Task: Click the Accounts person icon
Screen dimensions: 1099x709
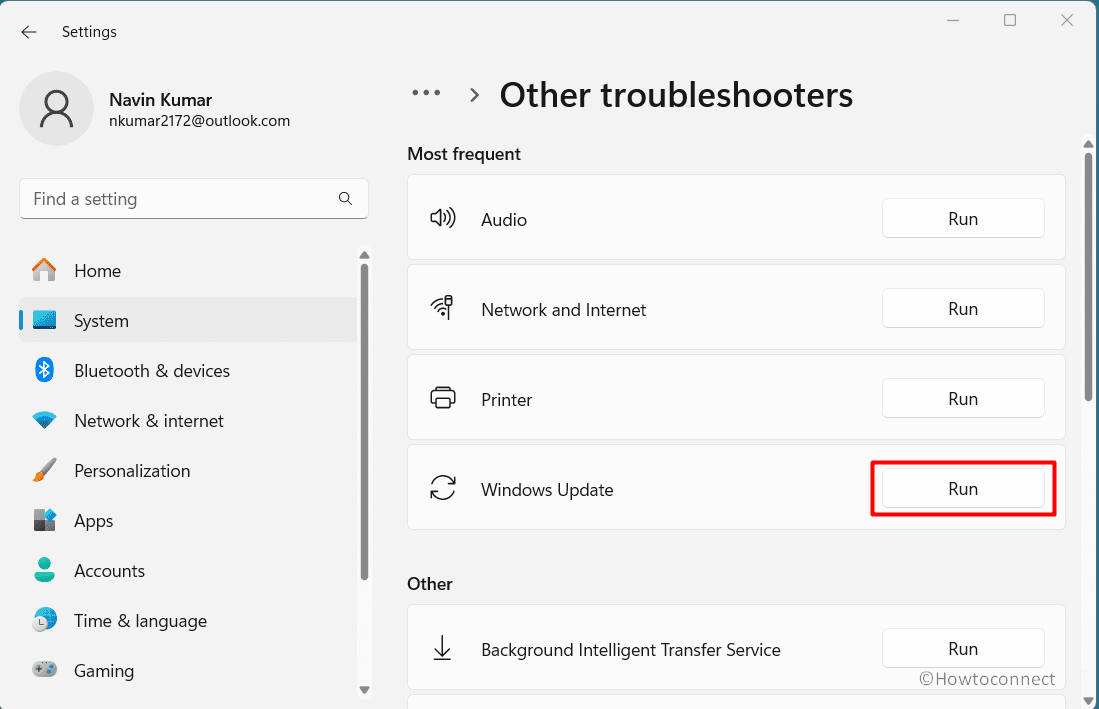Action: [x=44, y=570]
